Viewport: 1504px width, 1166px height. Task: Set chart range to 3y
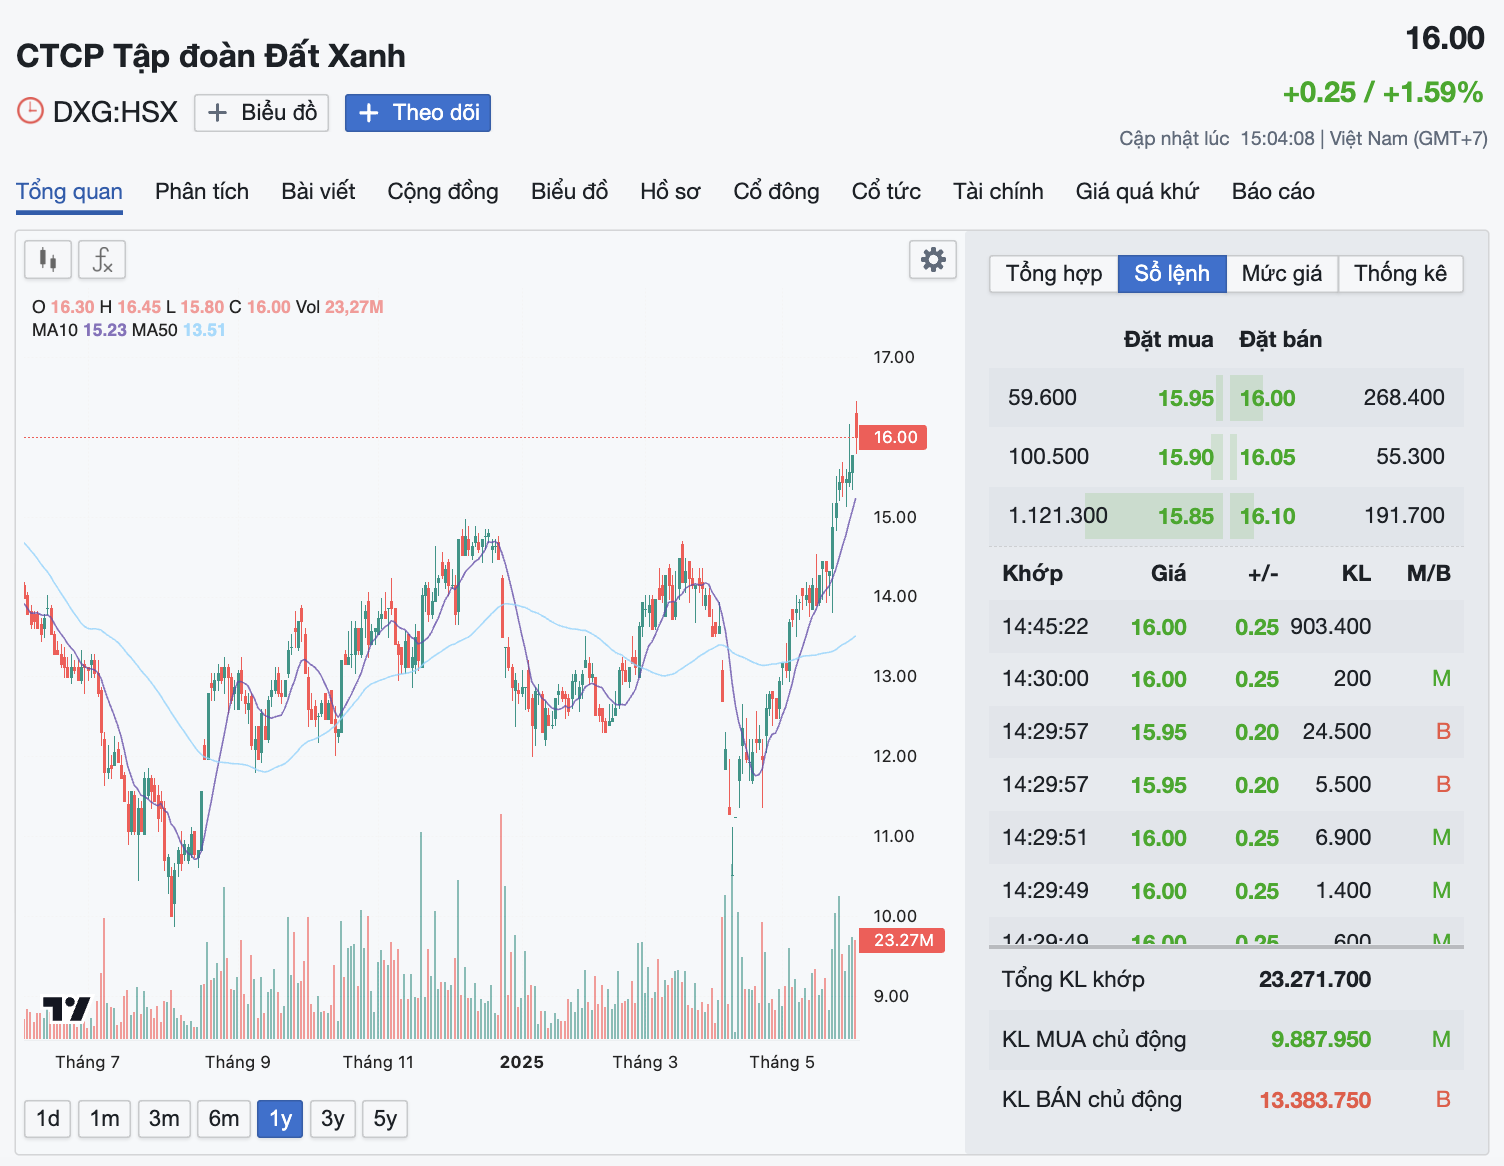click(x=333, y=1118)
